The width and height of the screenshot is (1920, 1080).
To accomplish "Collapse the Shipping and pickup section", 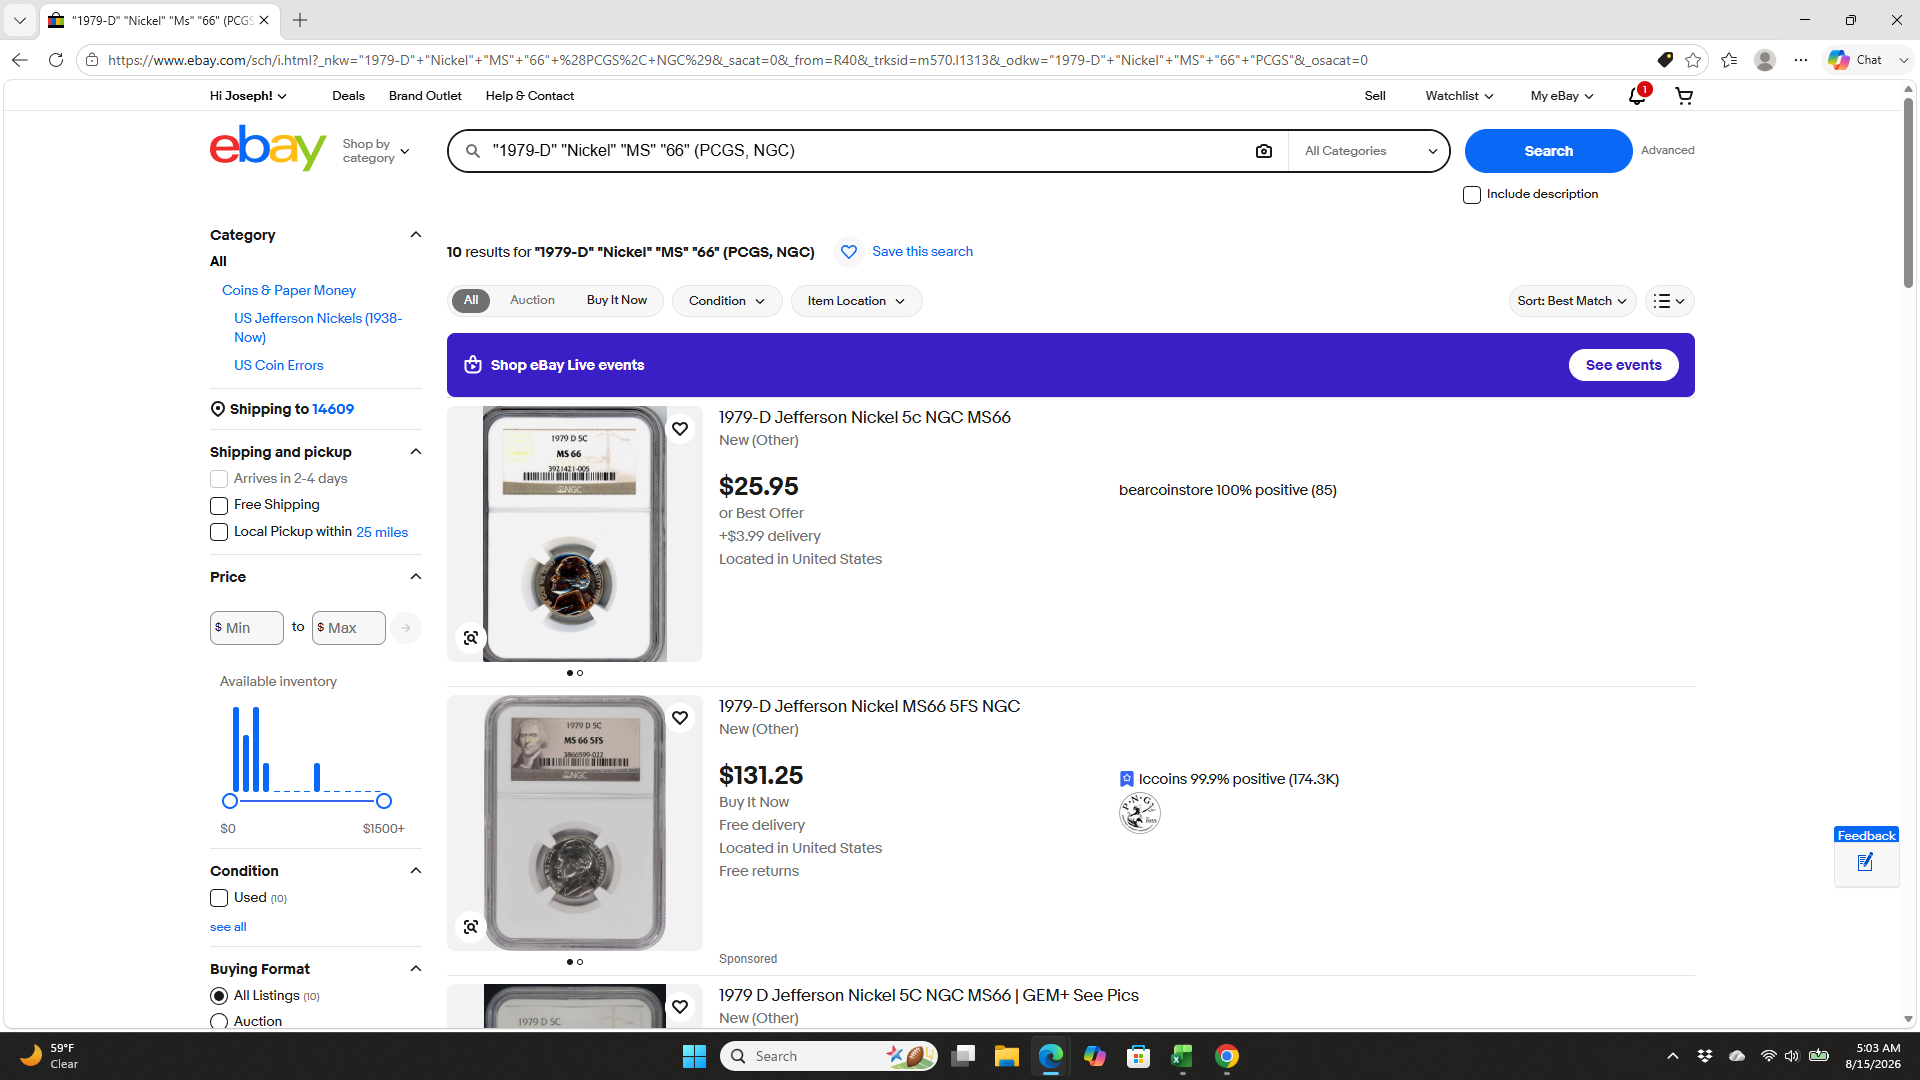I will (x=416, y=452).
